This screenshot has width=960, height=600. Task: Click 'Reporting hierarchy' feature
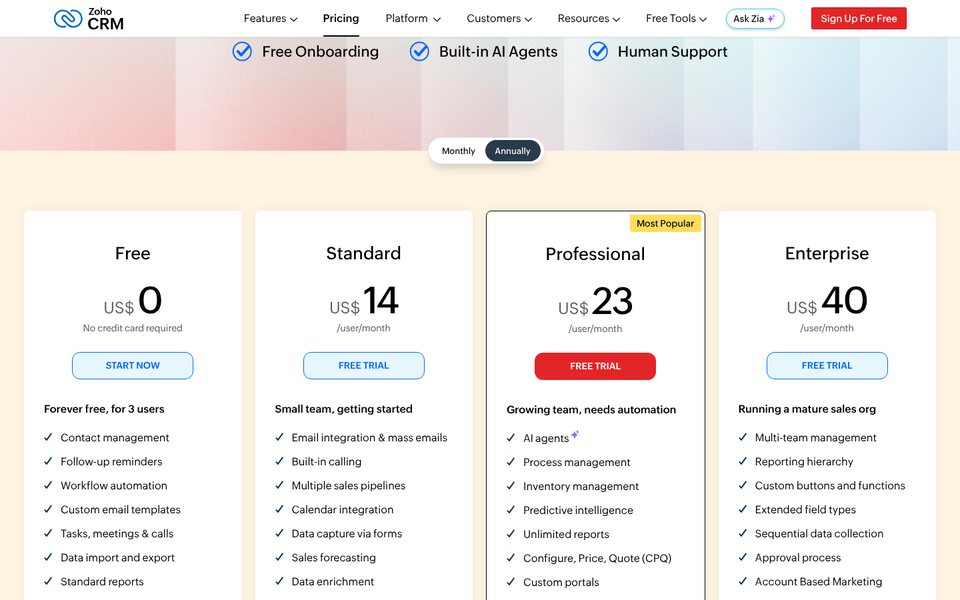(804, 462)
